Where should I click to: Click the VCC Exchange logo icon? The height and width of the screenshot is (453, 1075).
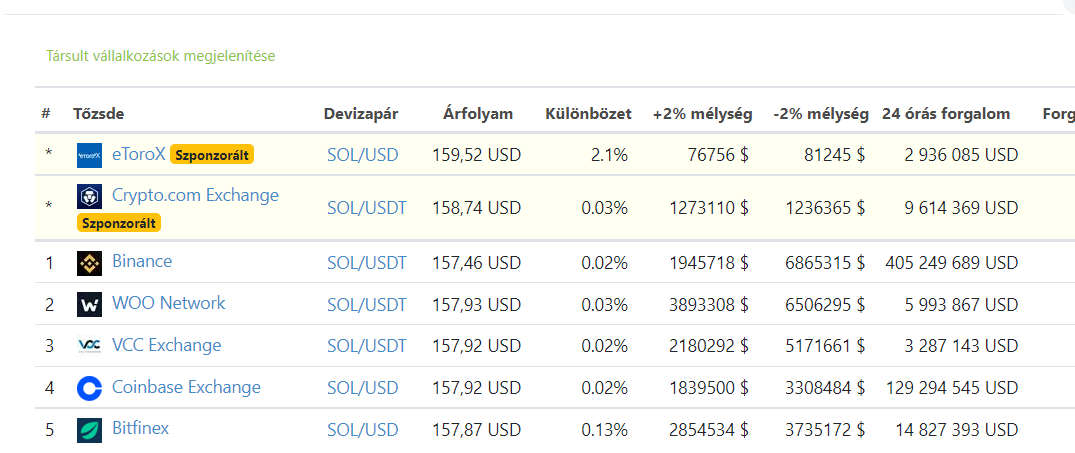pyautogui.click(x=89, y=346)
